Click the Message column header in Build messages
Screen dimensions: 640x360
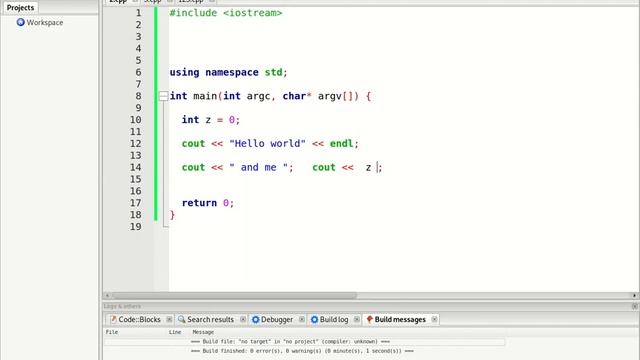tap(203, 332)
